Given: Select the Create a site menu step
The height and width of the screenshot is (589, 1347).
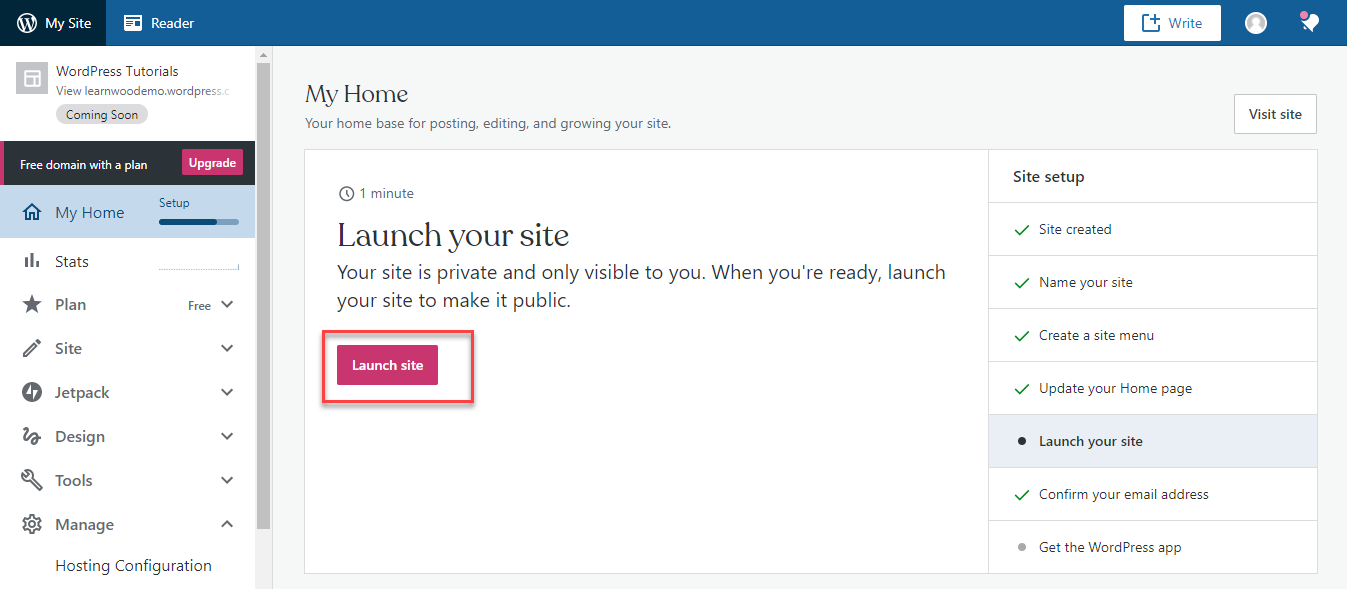Looking at the screenshot, I should click(x=1096, y=335).
